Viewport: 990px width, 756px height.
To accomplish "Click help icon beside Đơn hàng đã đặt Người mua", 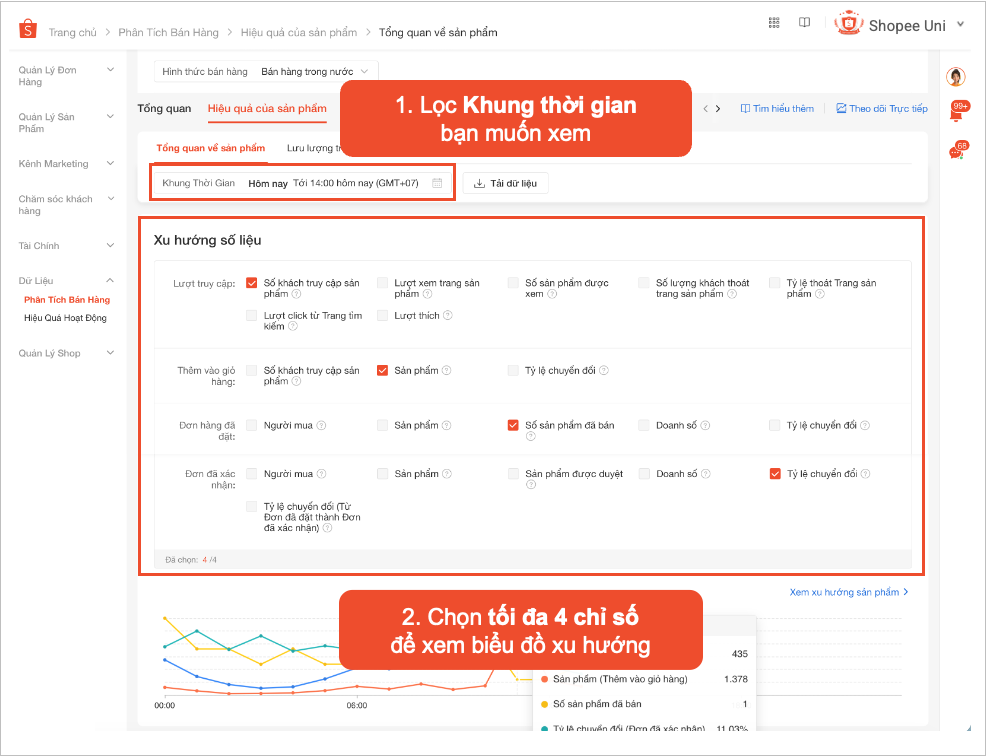I will coord(321,426).
